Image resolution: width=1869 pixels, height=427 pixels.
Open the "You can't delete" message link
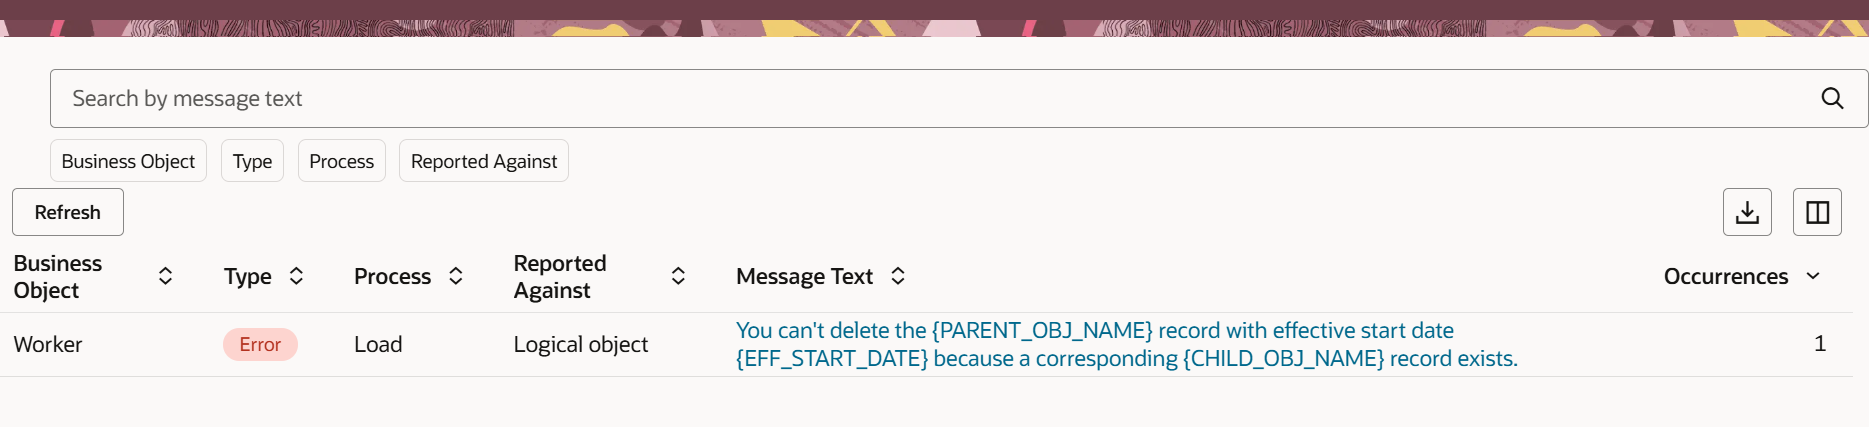(x=1127, y=344)
